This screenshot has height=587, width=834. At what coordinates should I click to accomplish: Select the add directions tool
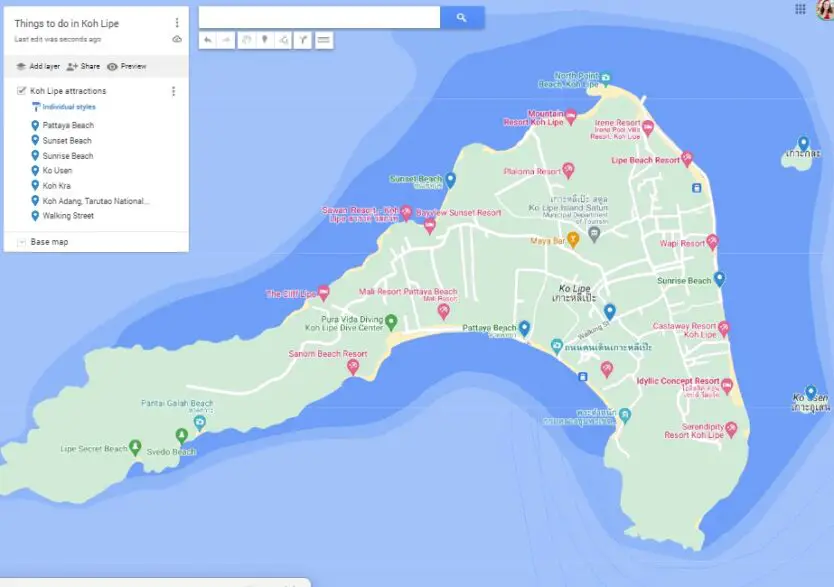[303, 41]
